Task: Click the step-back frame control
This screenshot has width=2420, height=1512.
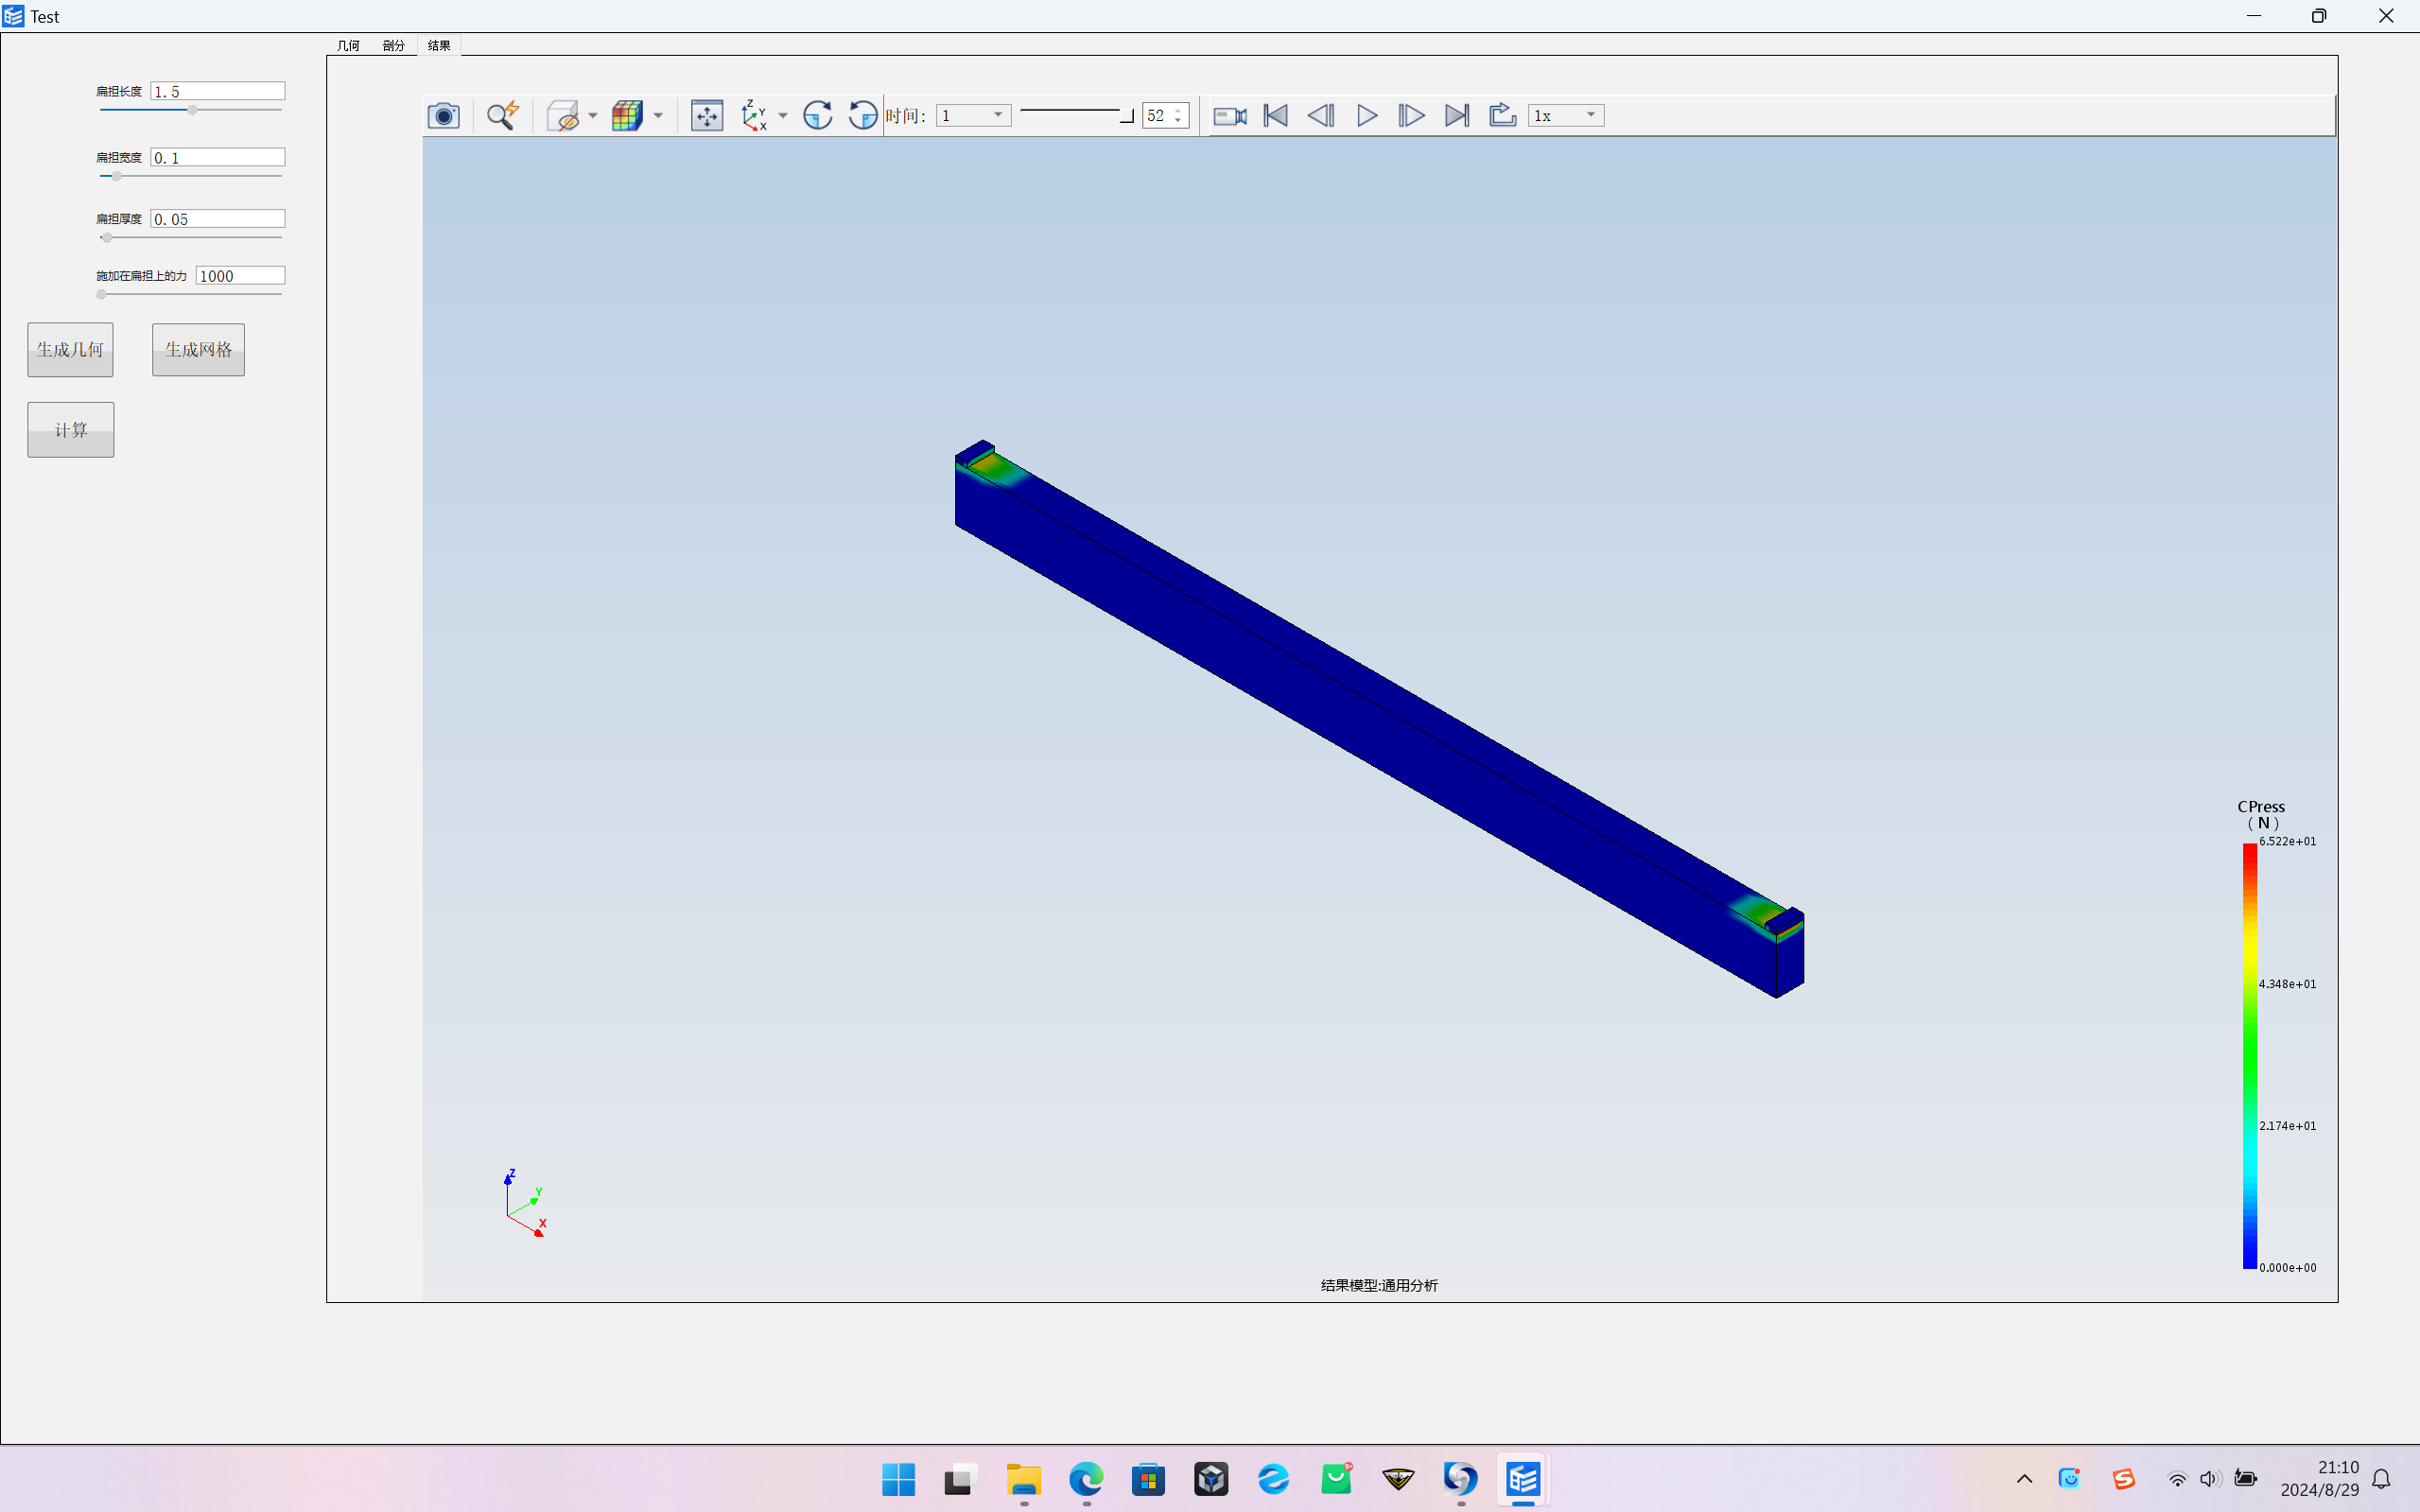Action: 1320,115
